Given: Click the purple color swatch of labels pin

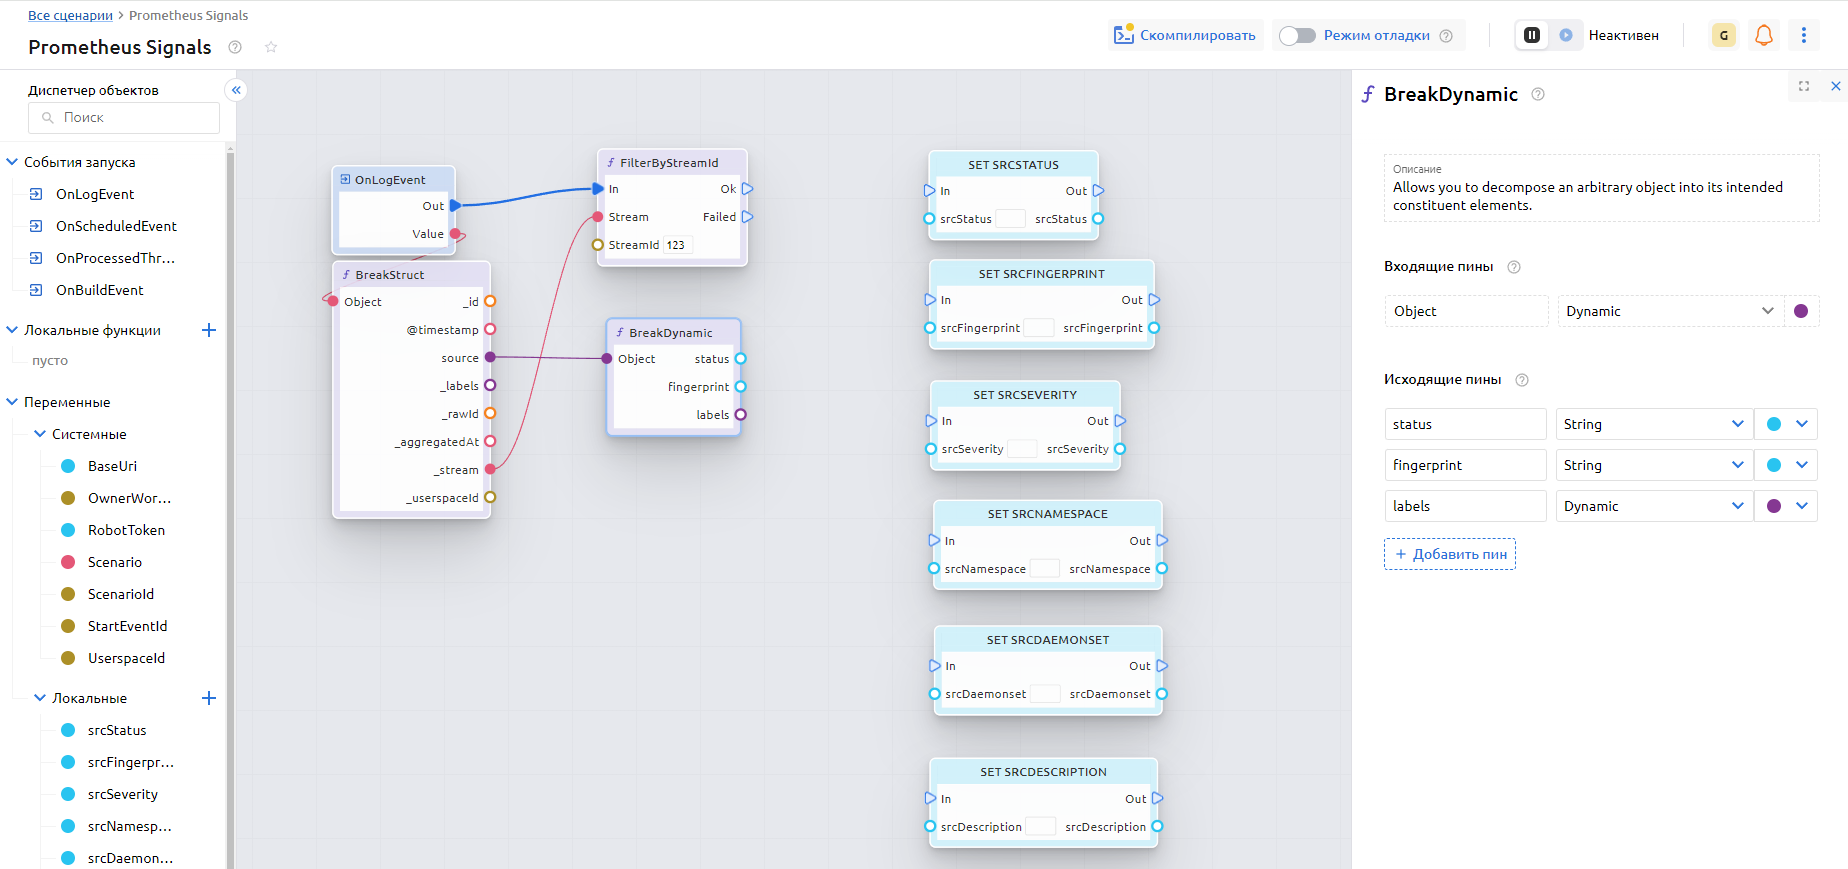Looking at the screenshot, I should 1773,506.
